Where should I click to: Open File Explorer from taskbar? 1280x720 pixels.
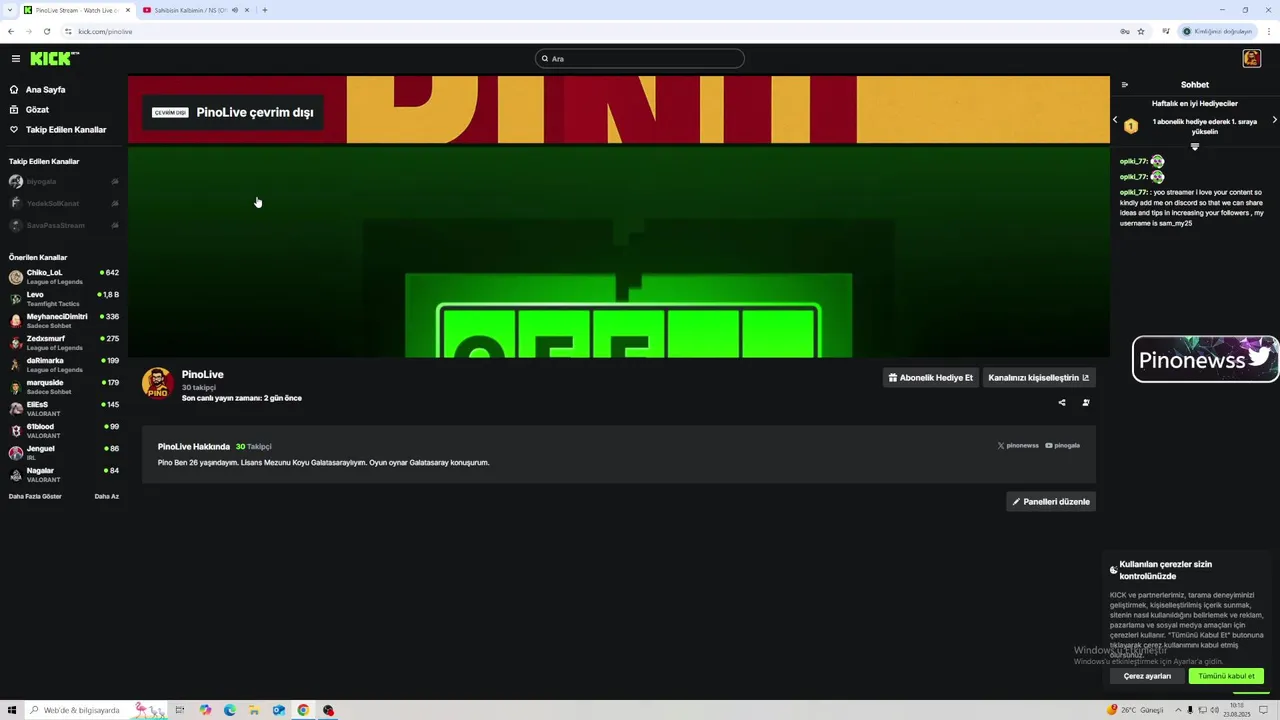pos(254,710)
